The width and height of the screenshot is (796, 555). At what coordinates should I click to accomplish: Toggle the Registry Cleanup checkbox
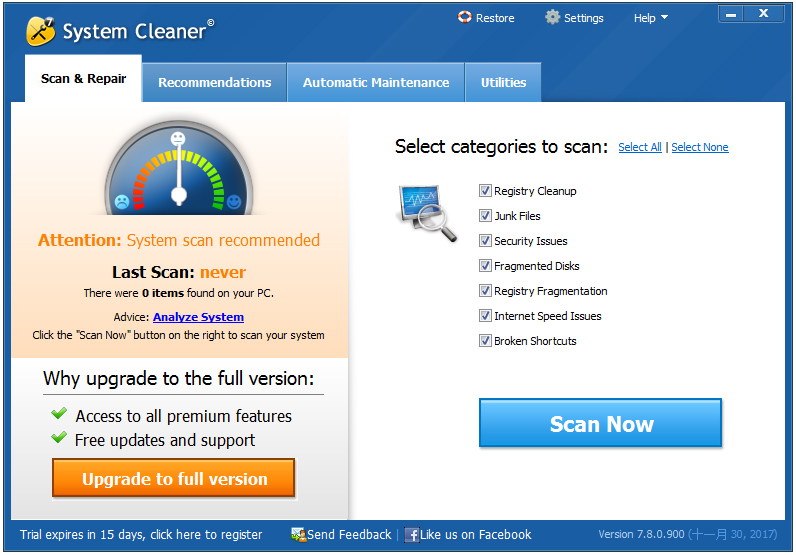point(485,190)
